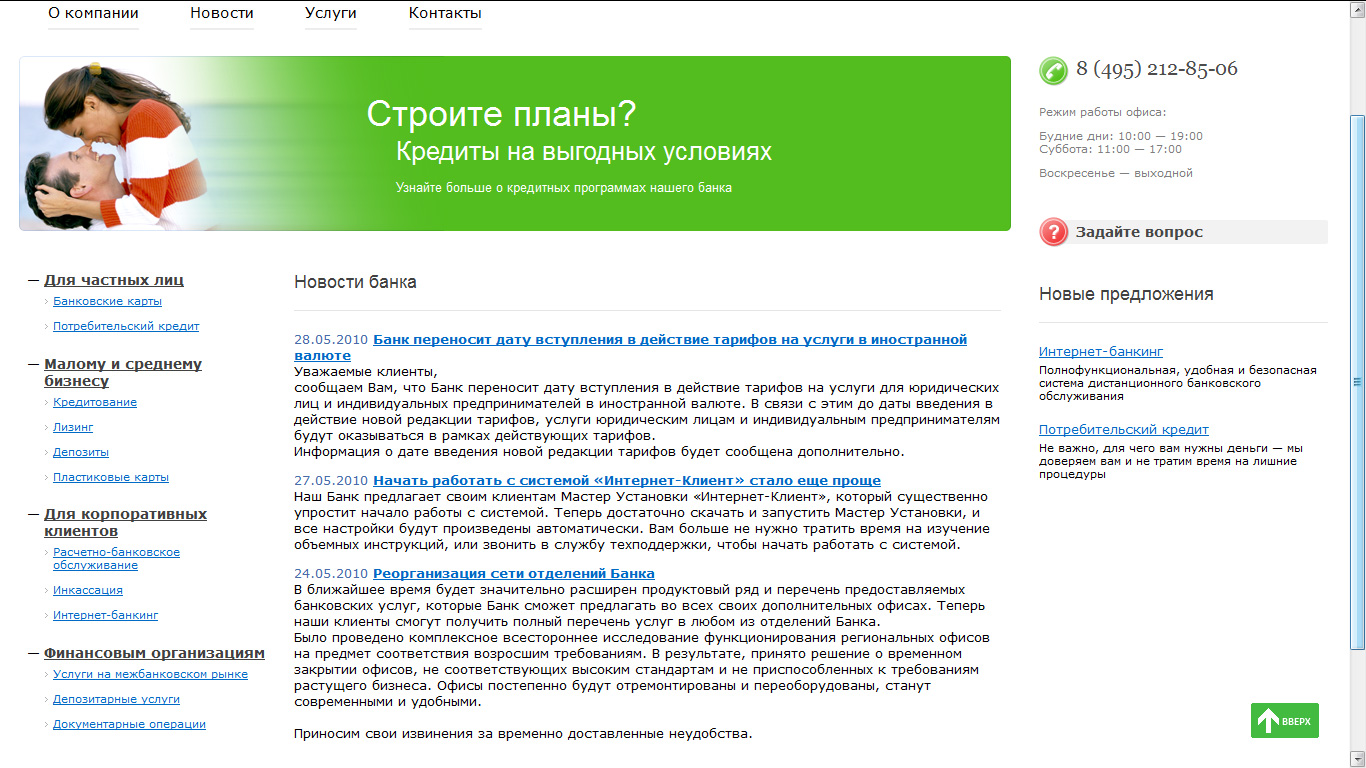Open the Депозиты link
The height and width of the screenshot is (768, 1366).
81,452
